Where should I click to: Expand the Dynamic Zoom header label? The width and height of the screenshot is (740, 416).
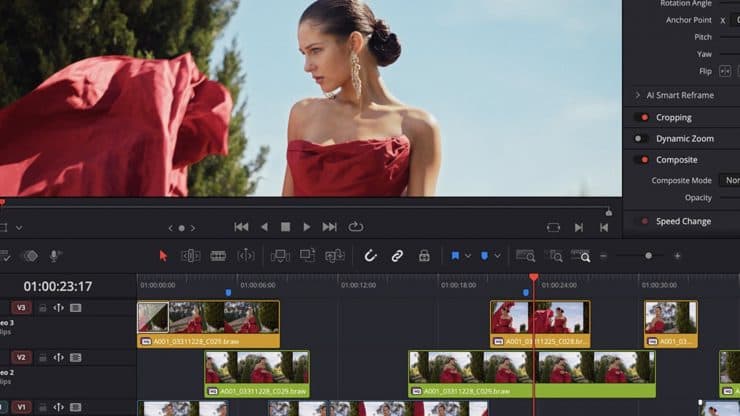pos(685,139)
